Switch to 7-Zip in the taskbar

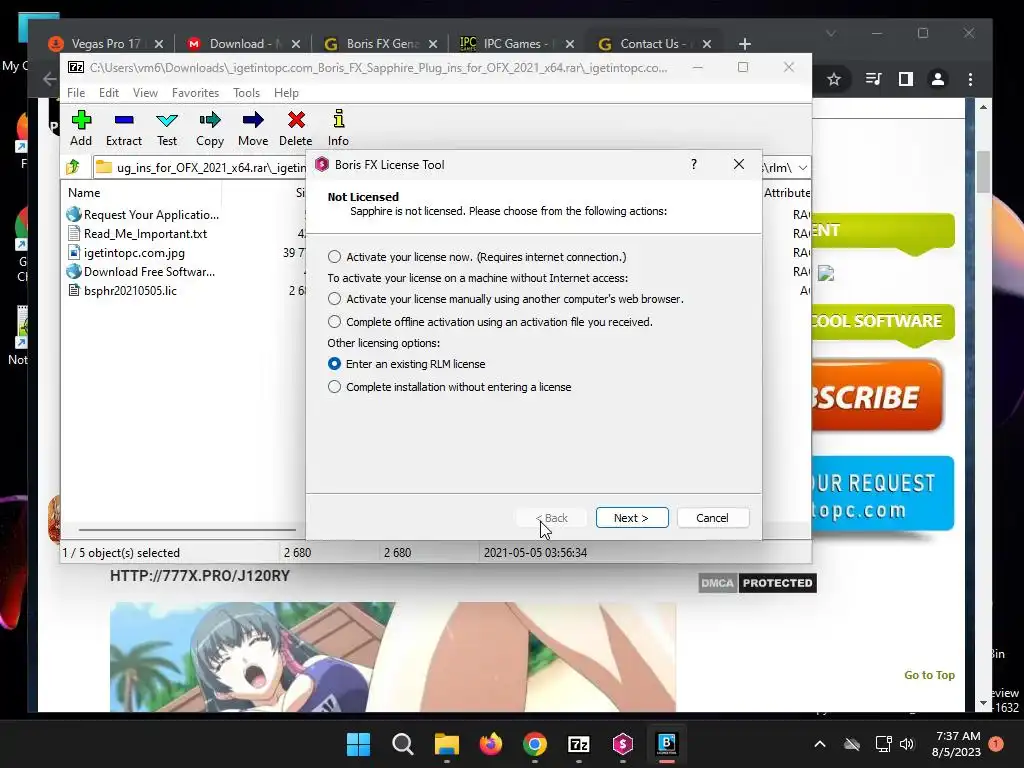[x=579, y=744]
